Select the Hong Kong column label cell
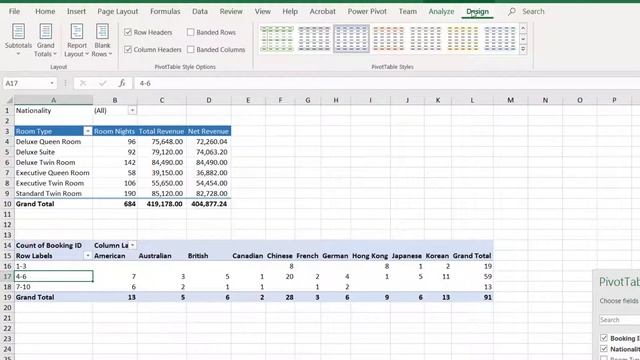 click(x=370, y=256)
